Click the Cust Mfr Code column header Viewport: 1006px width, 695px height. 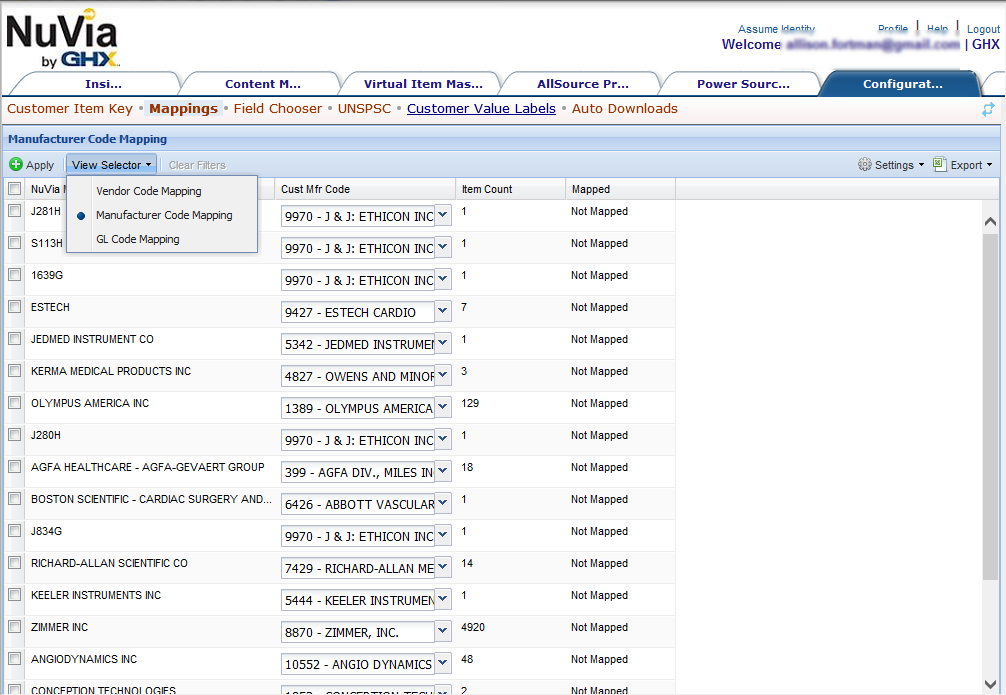[x=365, y=189]
